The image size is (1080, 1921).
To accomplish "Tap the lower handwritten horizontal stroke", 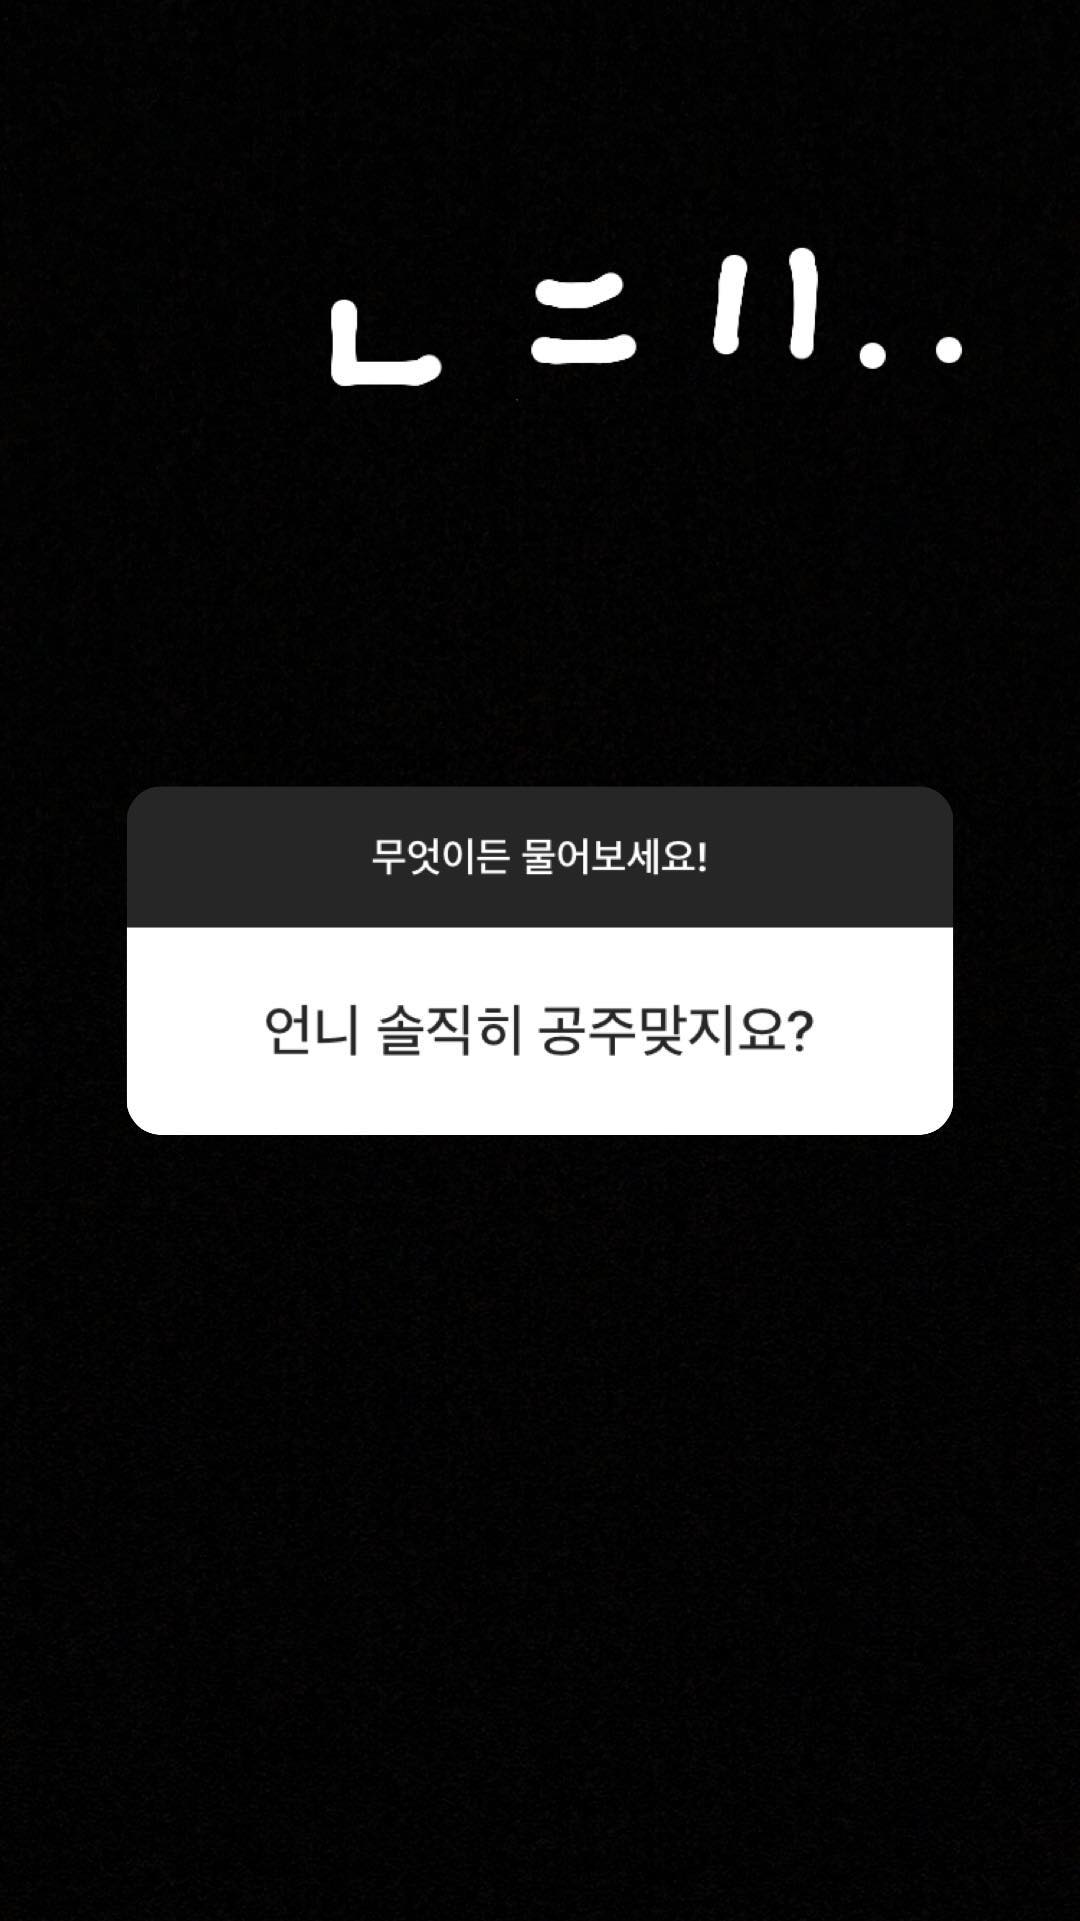I will click(583, 347).
